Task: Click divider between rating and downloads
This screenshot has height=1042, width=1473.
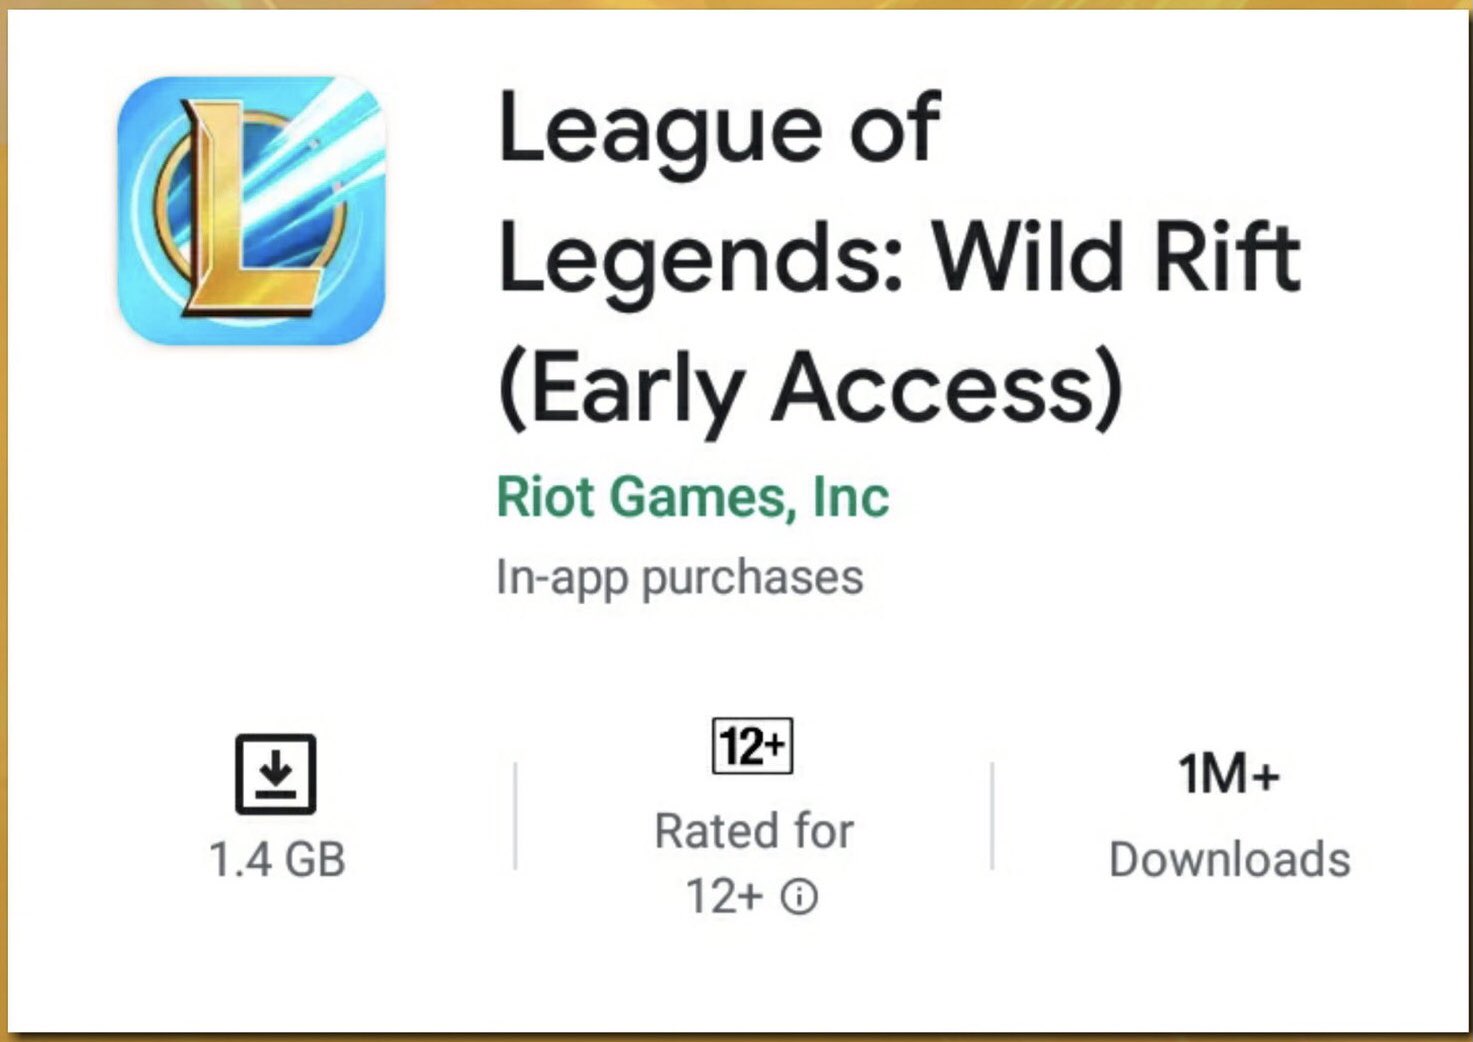Action: coord(992,816)
